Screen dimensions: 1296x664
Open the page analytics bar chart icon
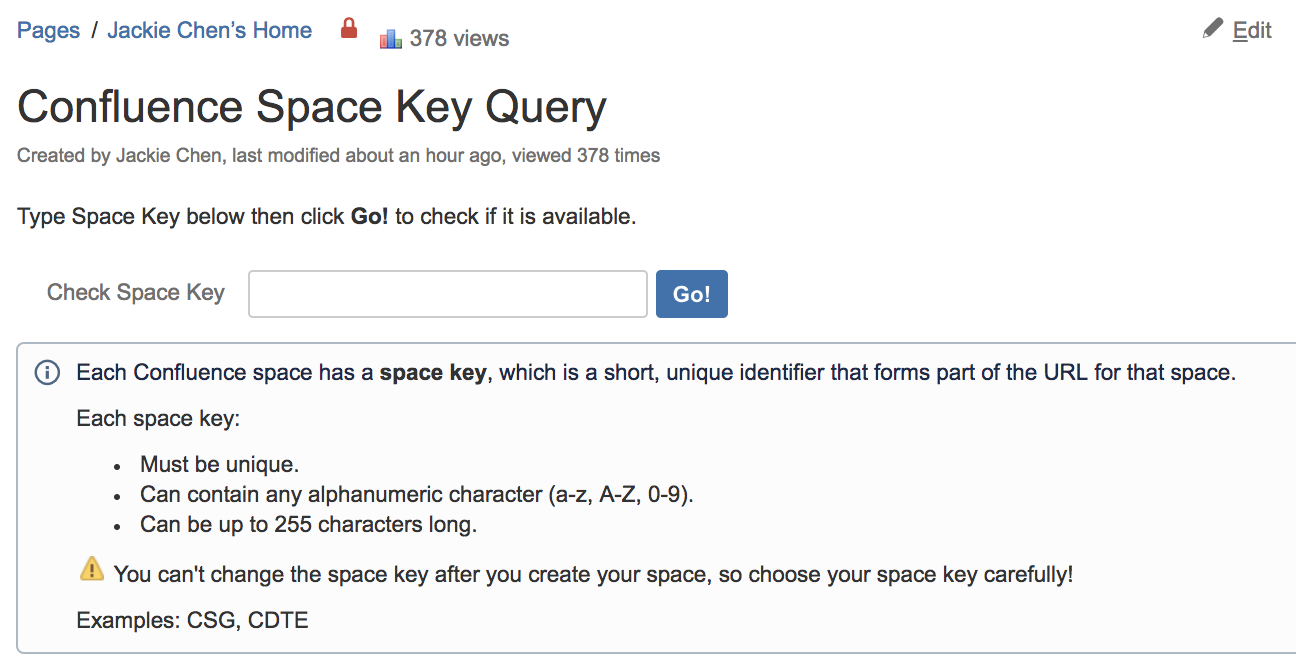pos(390,39)
